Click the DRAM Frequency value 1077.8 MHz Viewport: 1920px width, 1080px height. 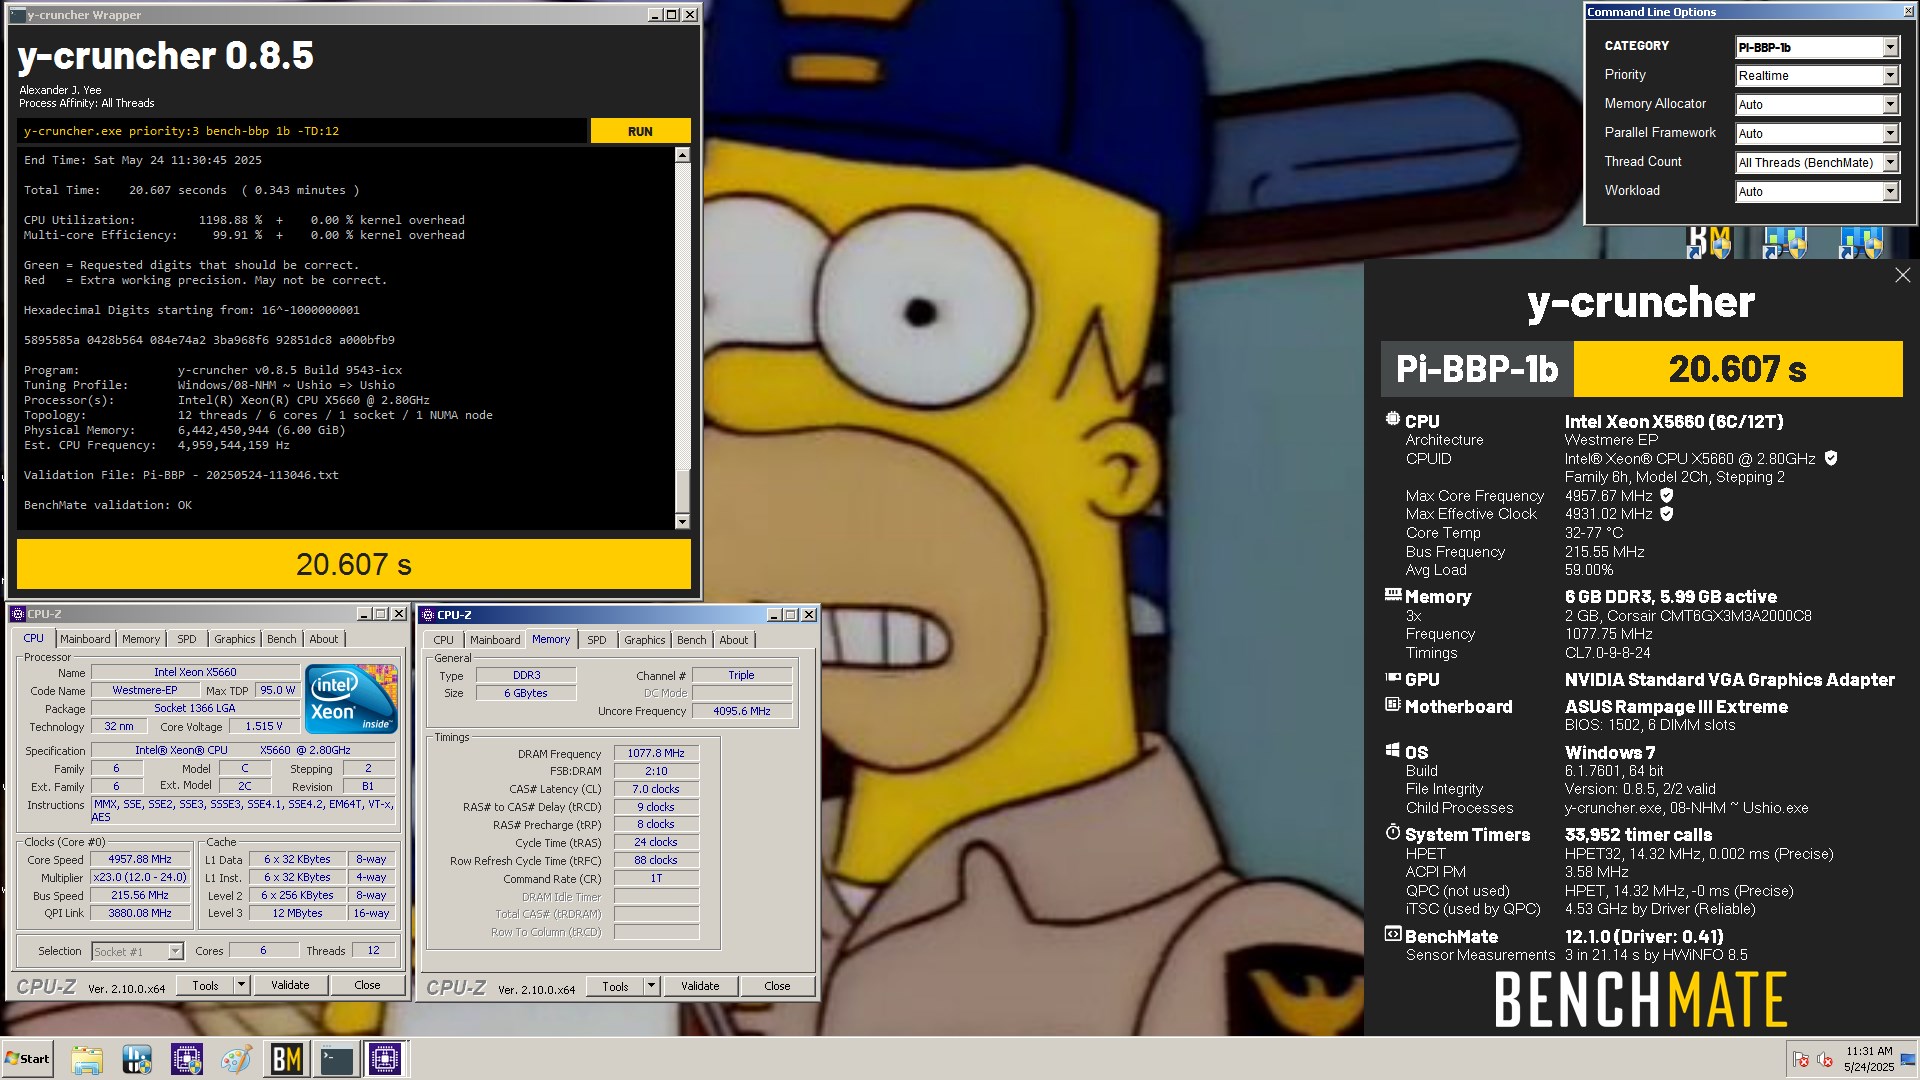coord(656,754)
